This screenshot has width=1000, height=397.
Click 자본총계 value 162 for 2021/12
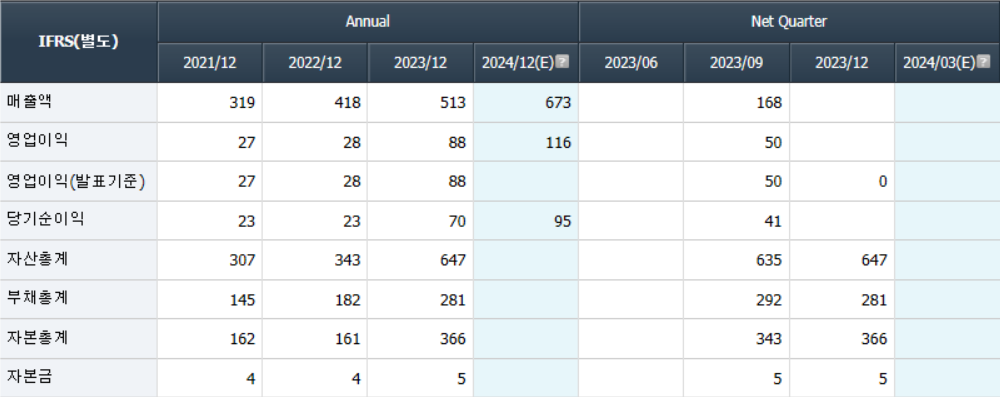[242, 340]
